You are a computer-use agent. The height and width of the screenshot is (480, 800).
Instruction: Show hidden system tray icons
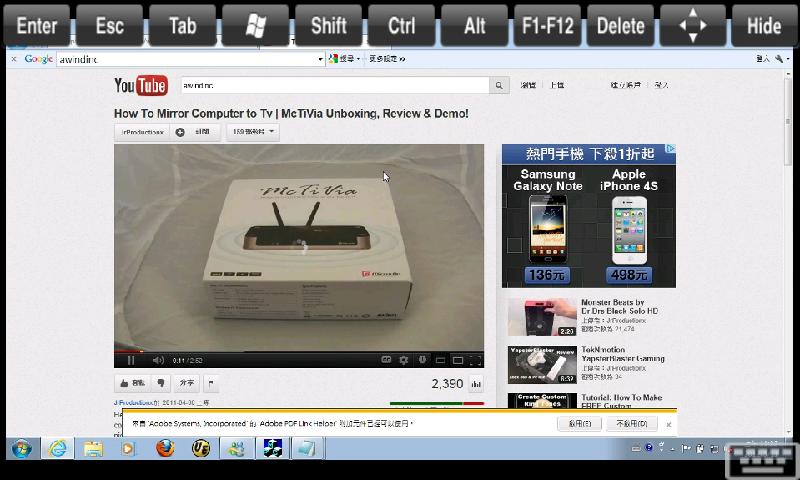[x=672, y=449]
